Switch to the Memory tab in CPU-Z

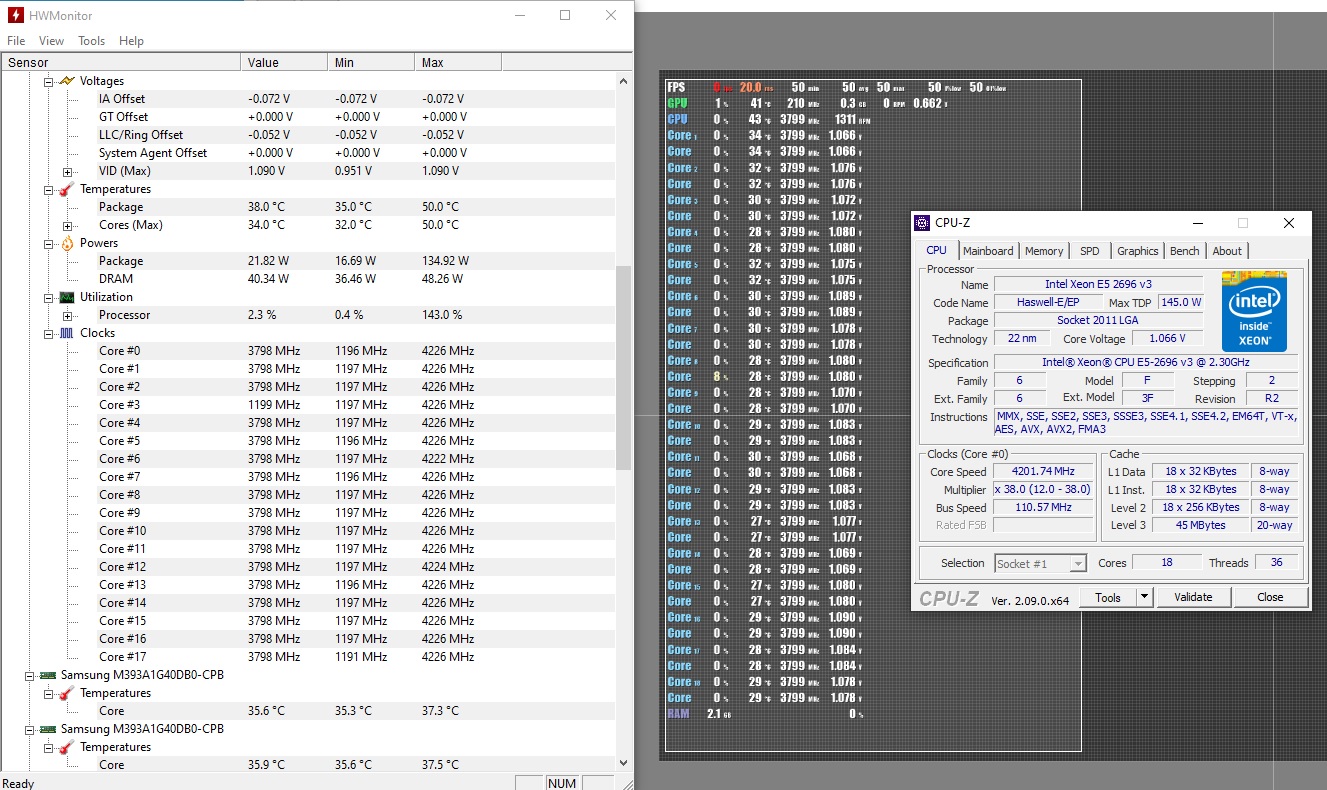click(x=1043, y=251)
